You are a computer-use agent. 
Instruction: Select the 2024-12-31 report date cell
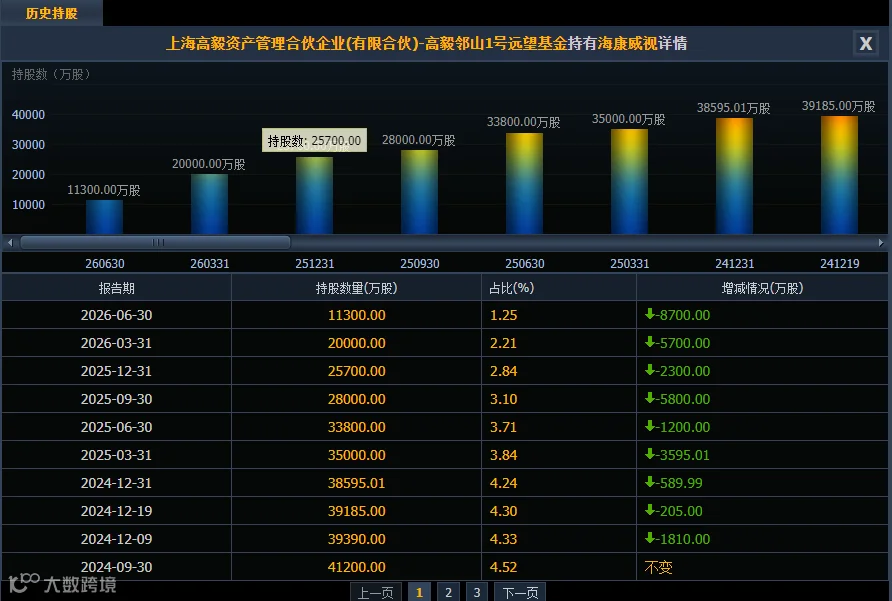pyautogui.click(x=117, y=483)
